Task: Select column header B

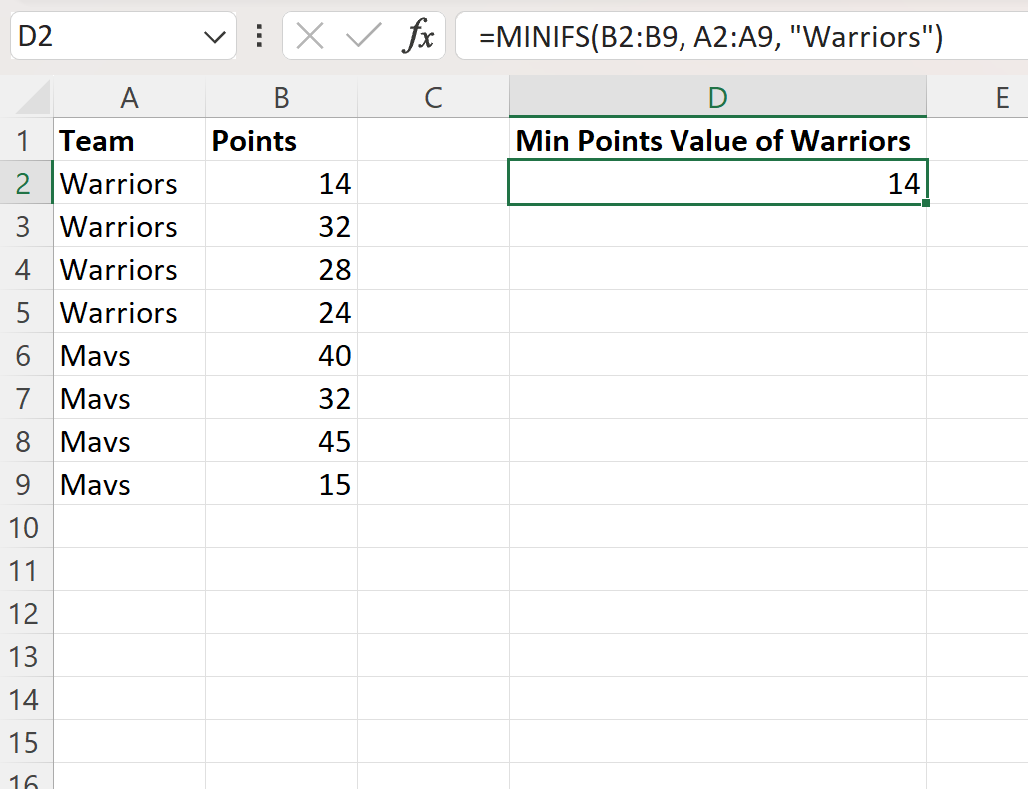Action: [x=281, y=97]
